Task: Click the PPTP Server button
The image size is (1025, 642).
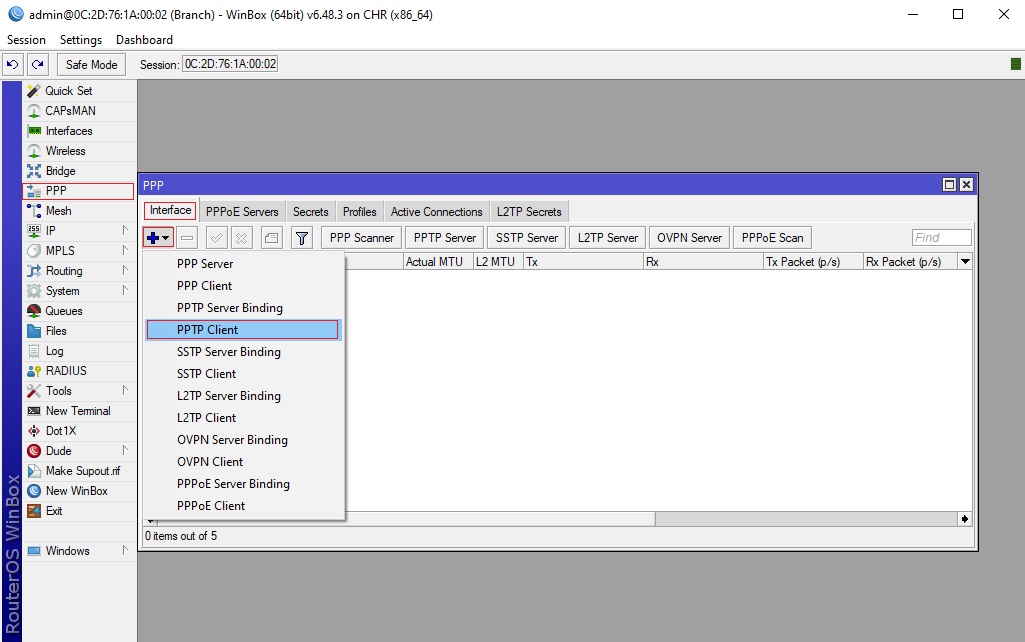Action: [x=445, y=238]
